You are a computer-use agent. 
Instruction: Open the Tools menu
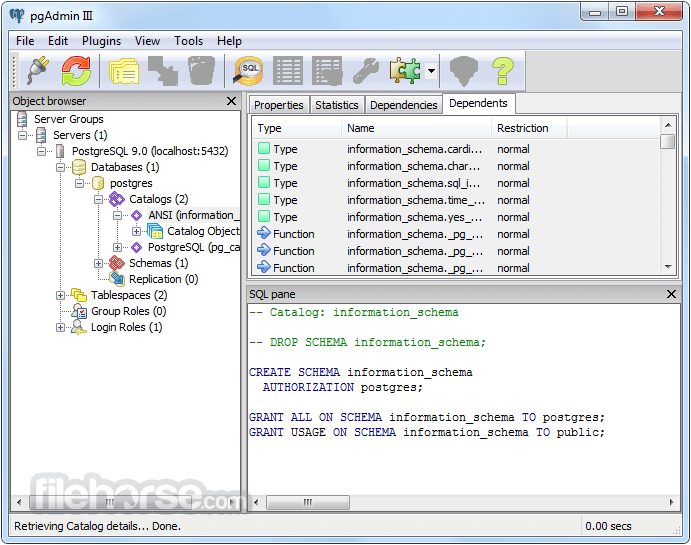(188, 41)
